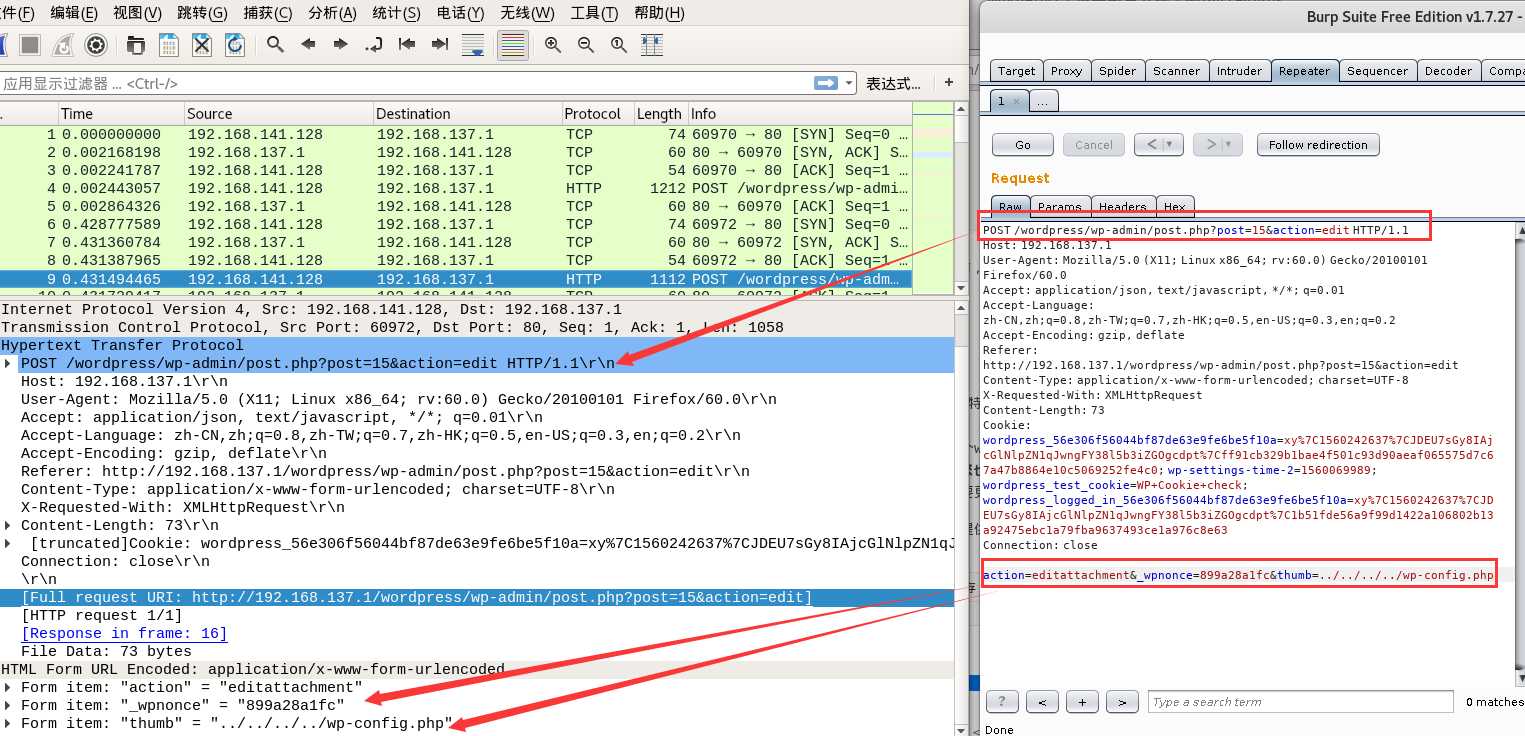Open the 编辑(E) menu

point(74,13)
